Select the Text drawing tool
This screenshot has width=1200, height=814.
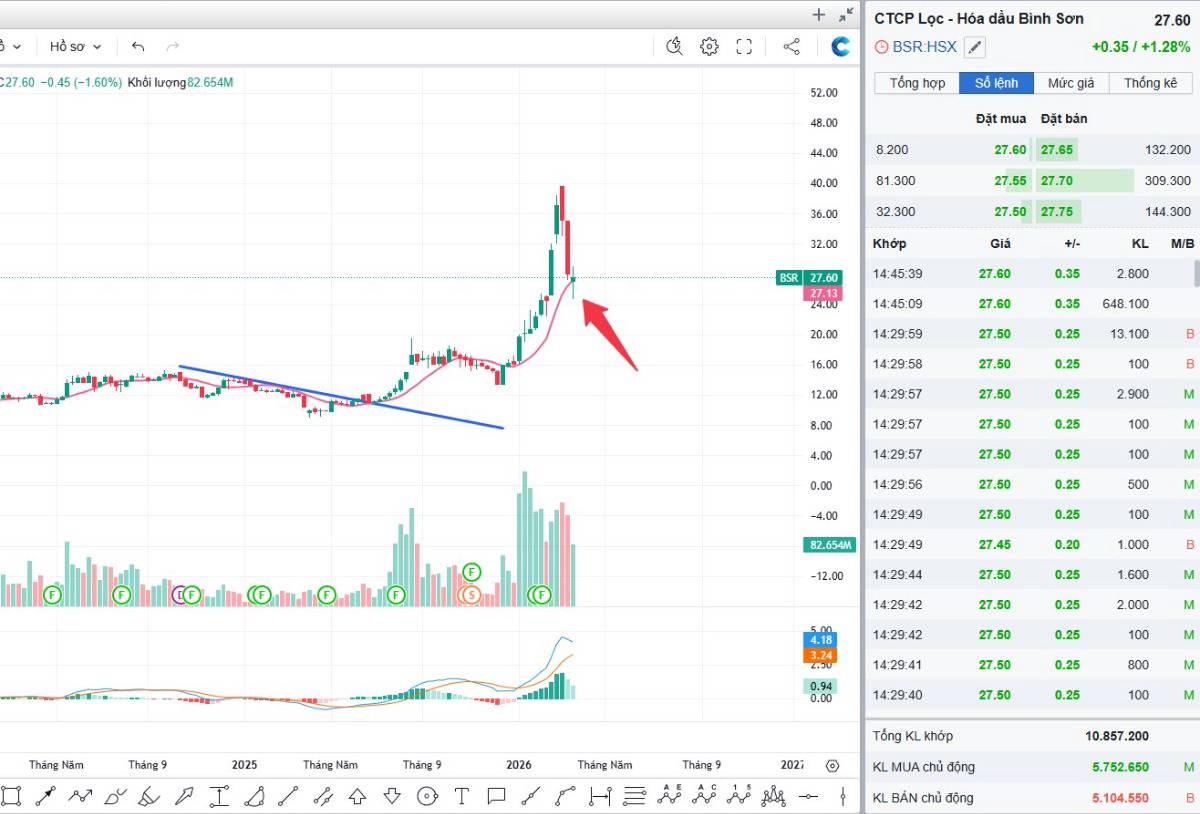[461, 796]
